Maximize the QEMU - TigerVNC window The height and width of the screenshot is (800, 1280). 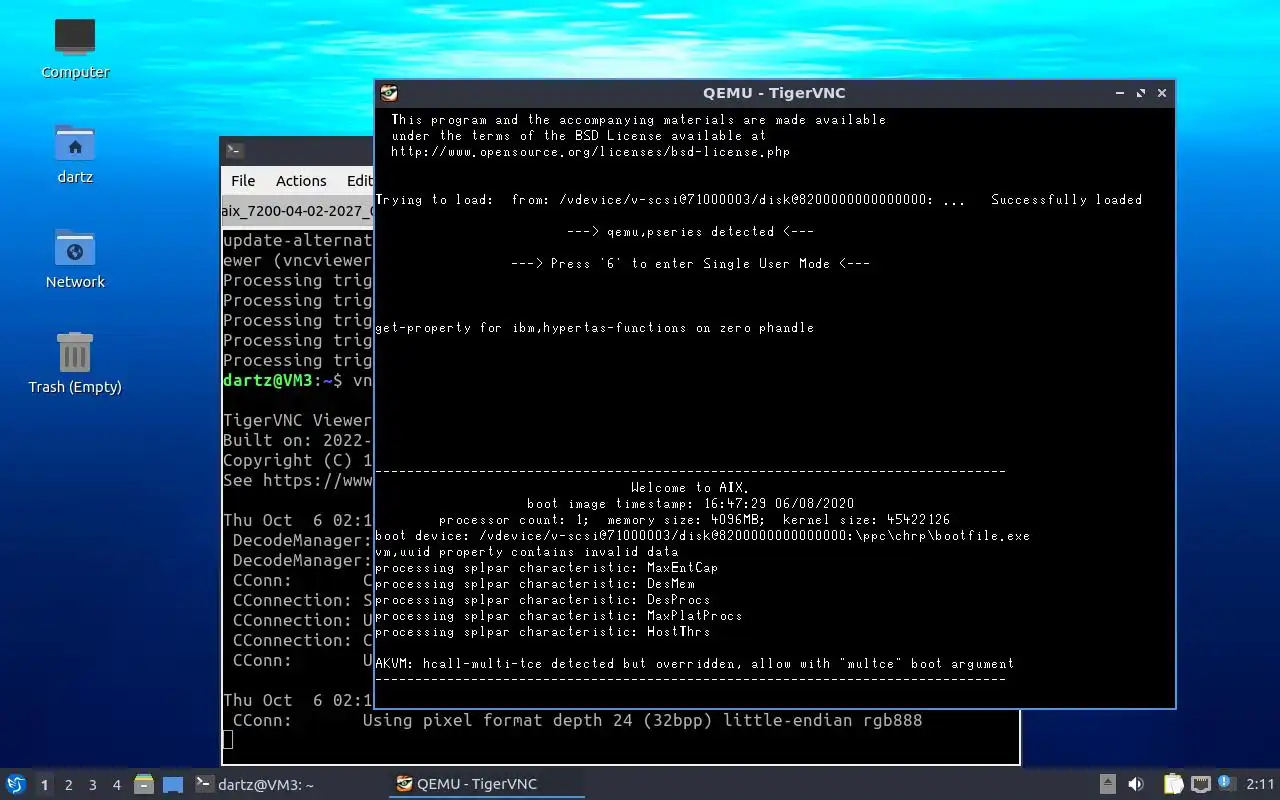pyautogui.click(x=1141, y=93)
